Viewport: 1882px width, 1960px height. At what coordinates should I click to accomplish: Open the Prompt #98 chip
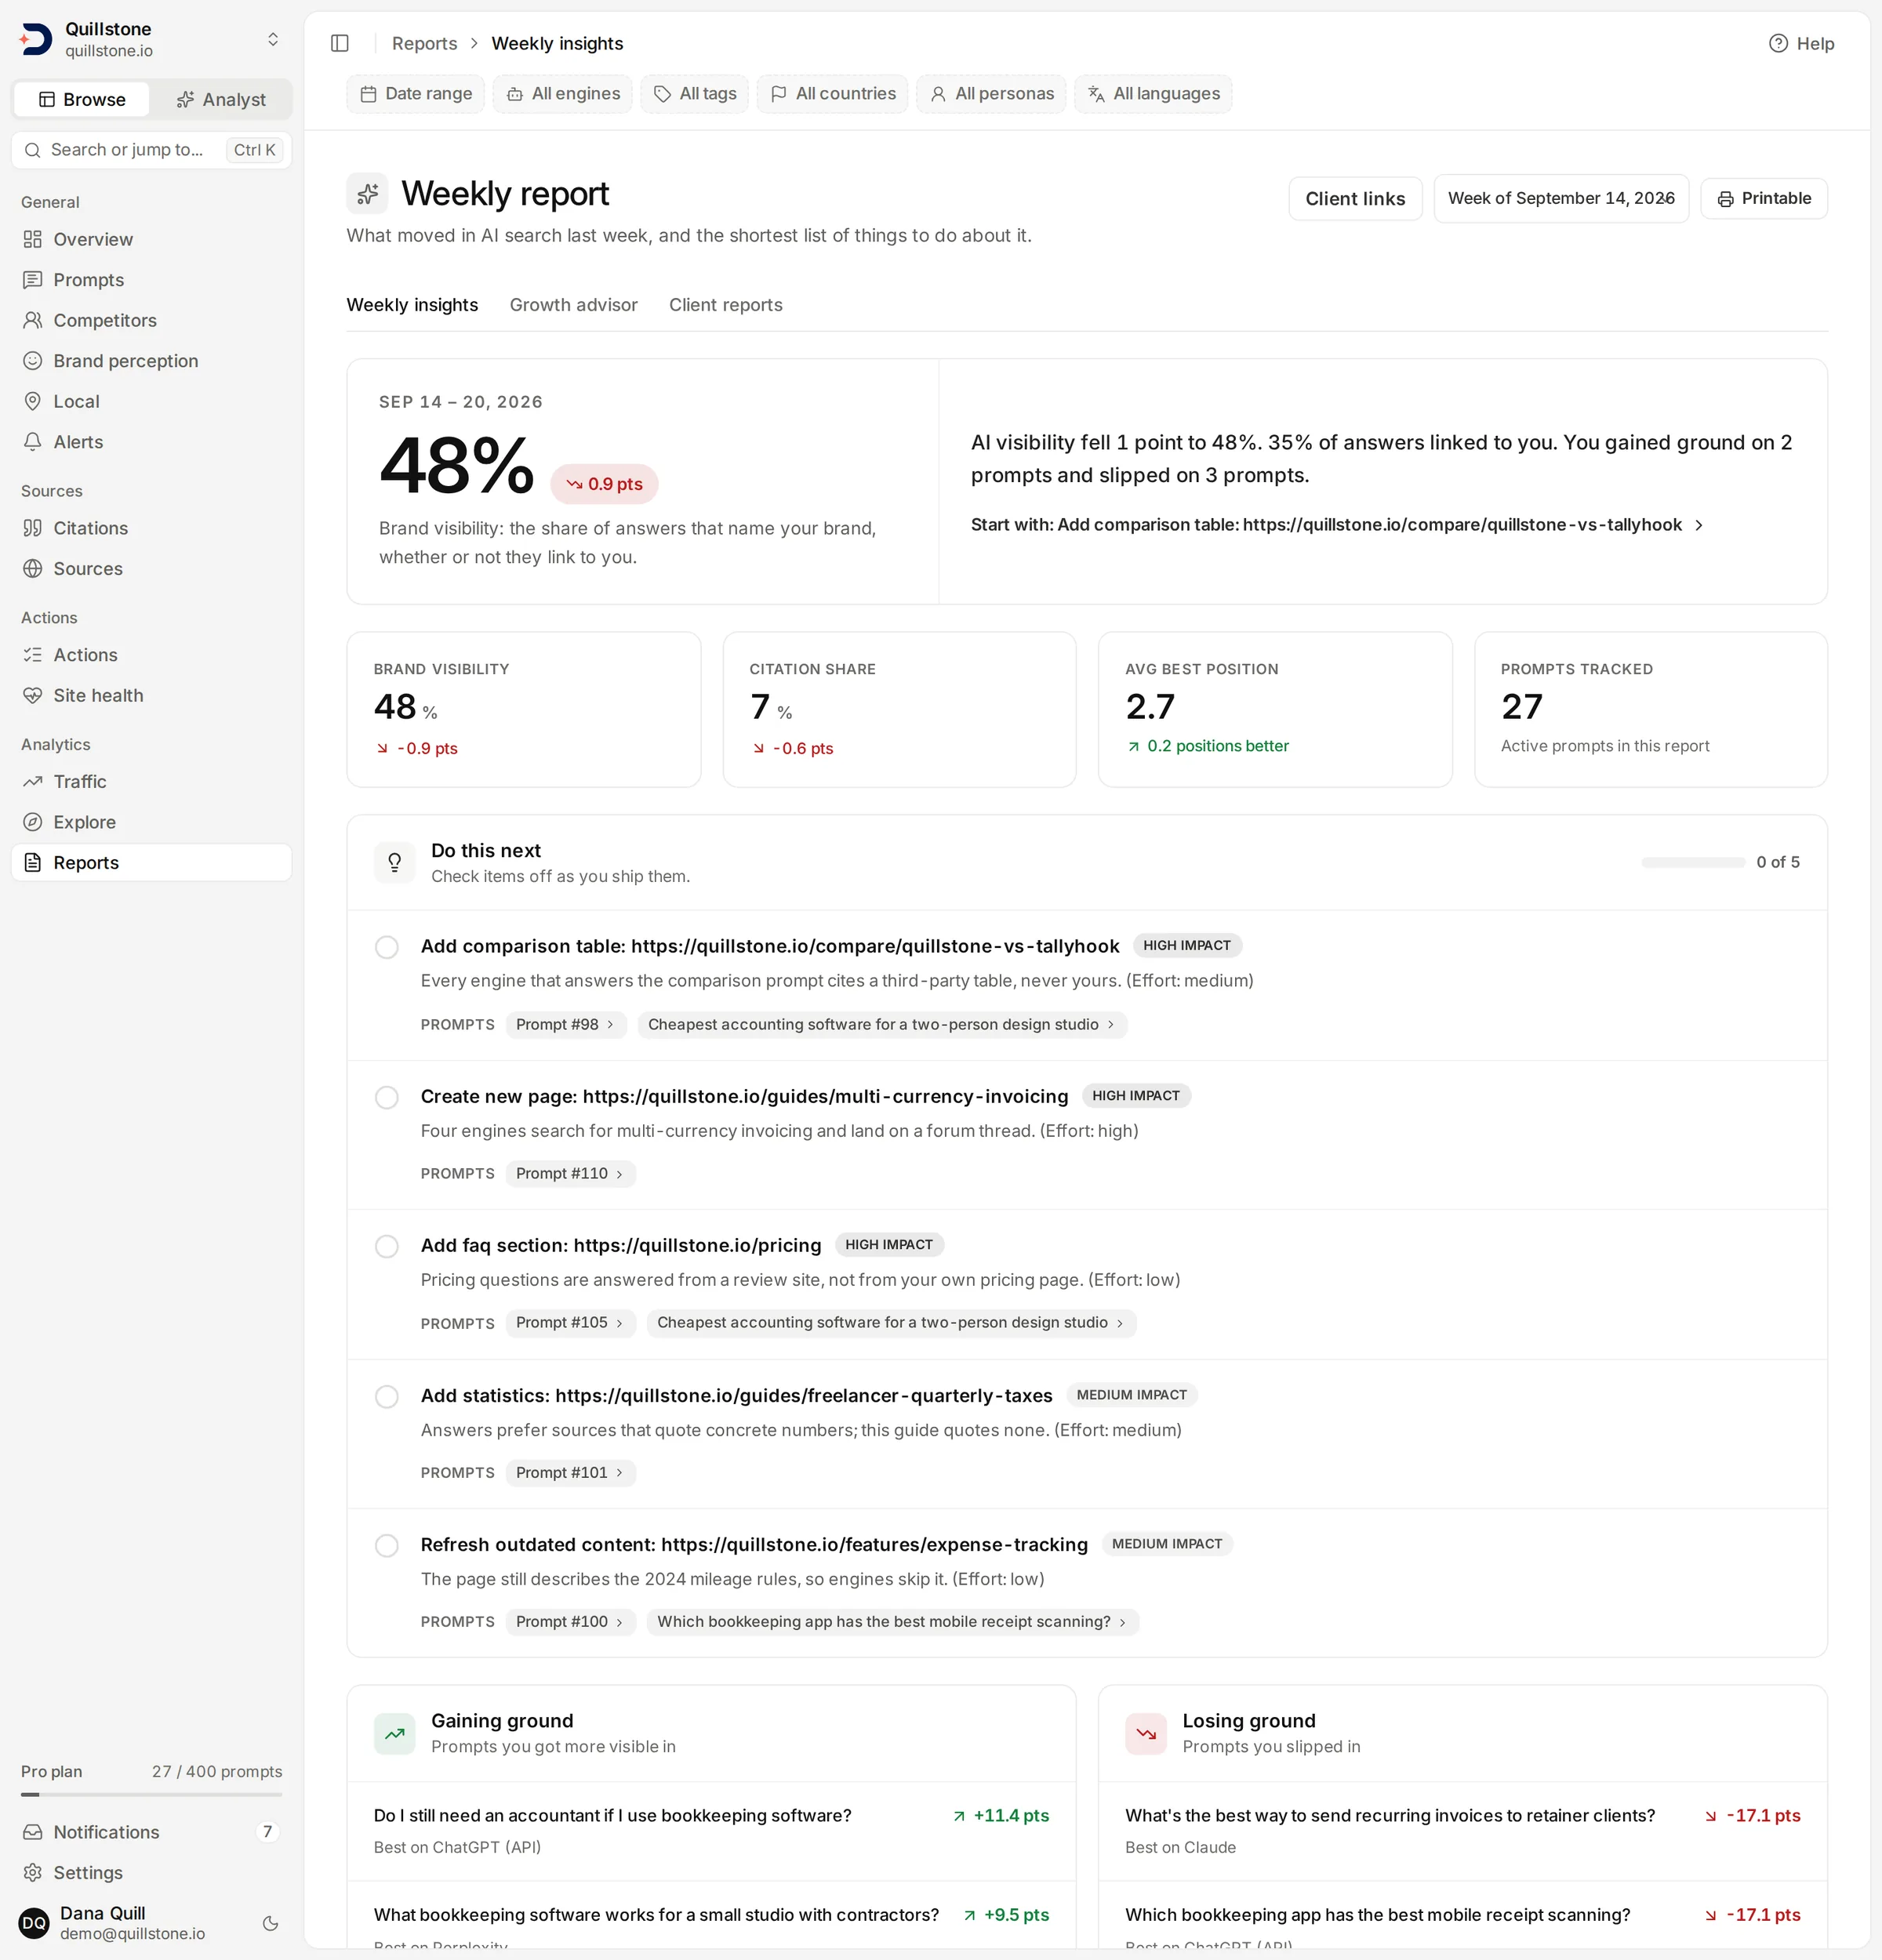tap(566, 1024)
